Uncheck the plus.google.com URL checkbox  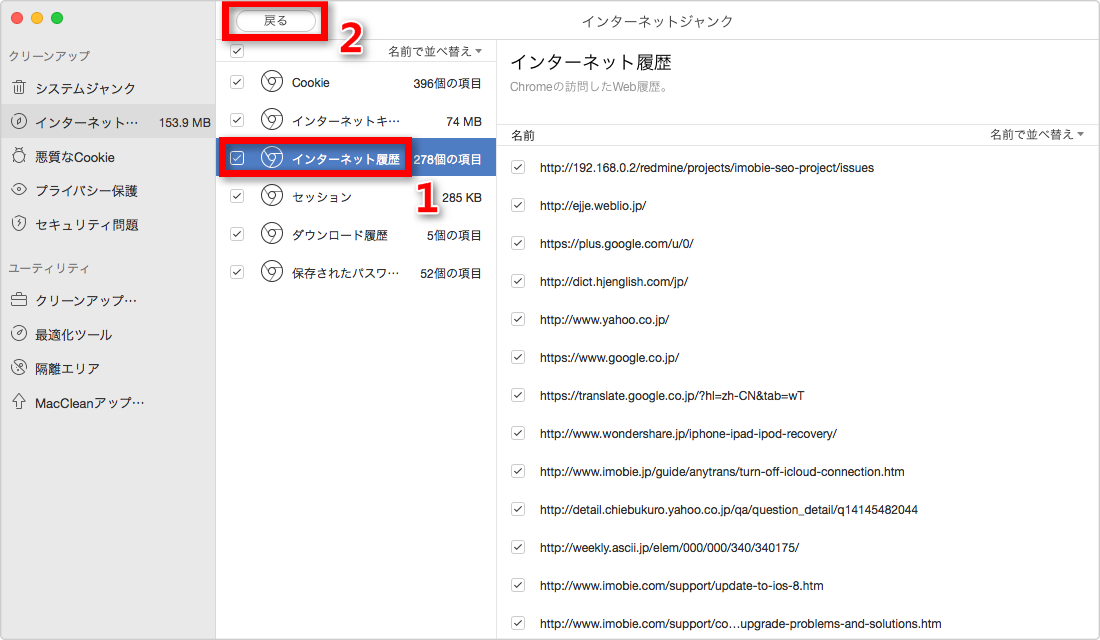point(518,243)
